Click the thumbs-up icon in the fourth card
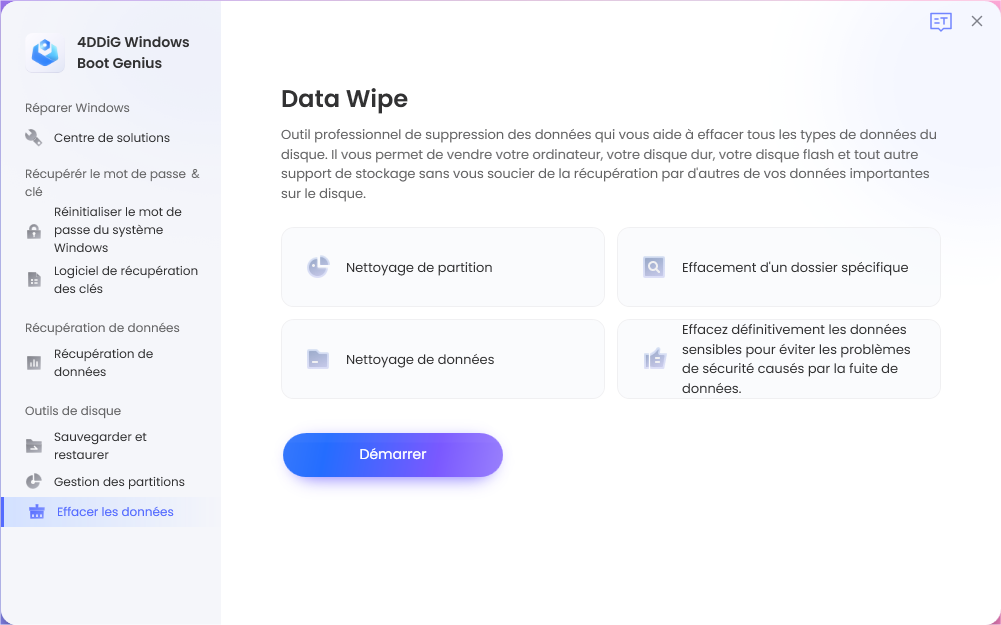 (654, 359)
